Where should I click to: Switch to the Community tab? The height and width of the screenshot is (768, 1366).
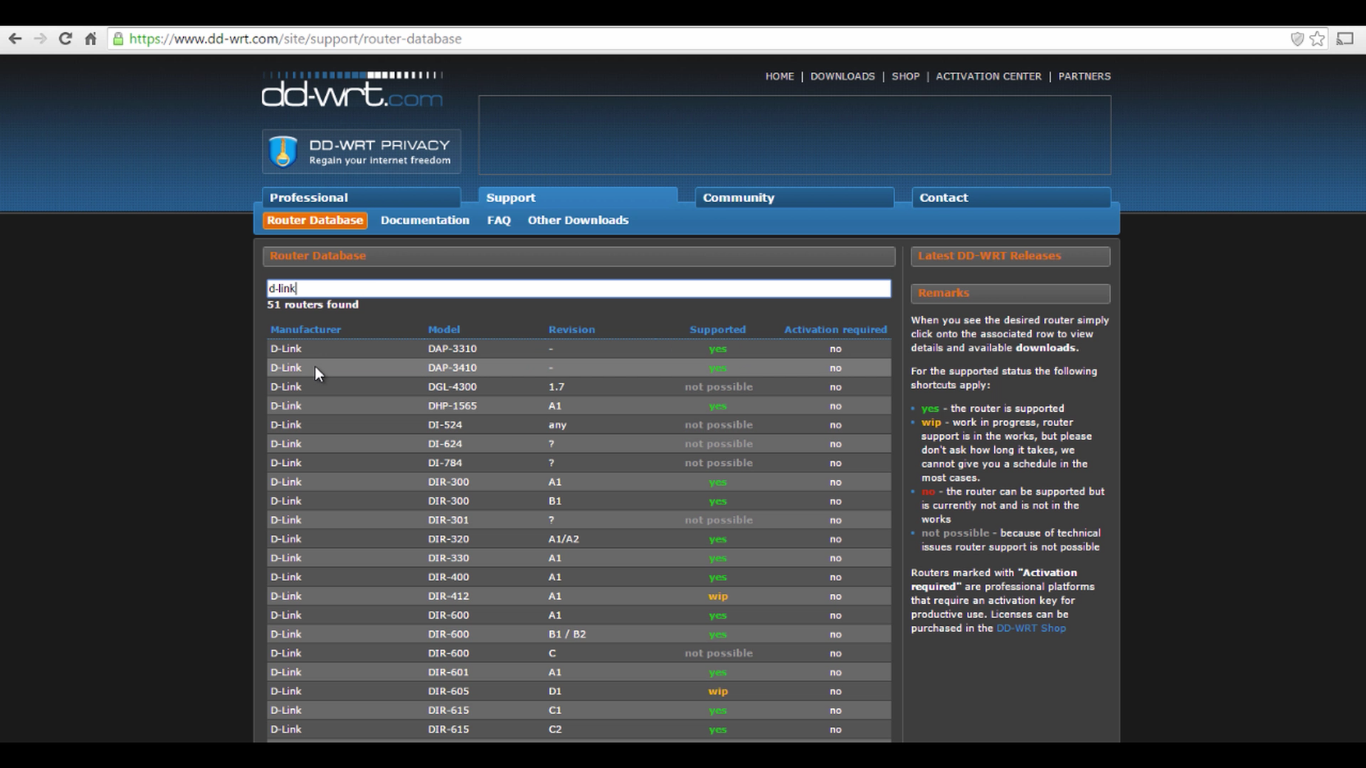(x=795, y=198)
